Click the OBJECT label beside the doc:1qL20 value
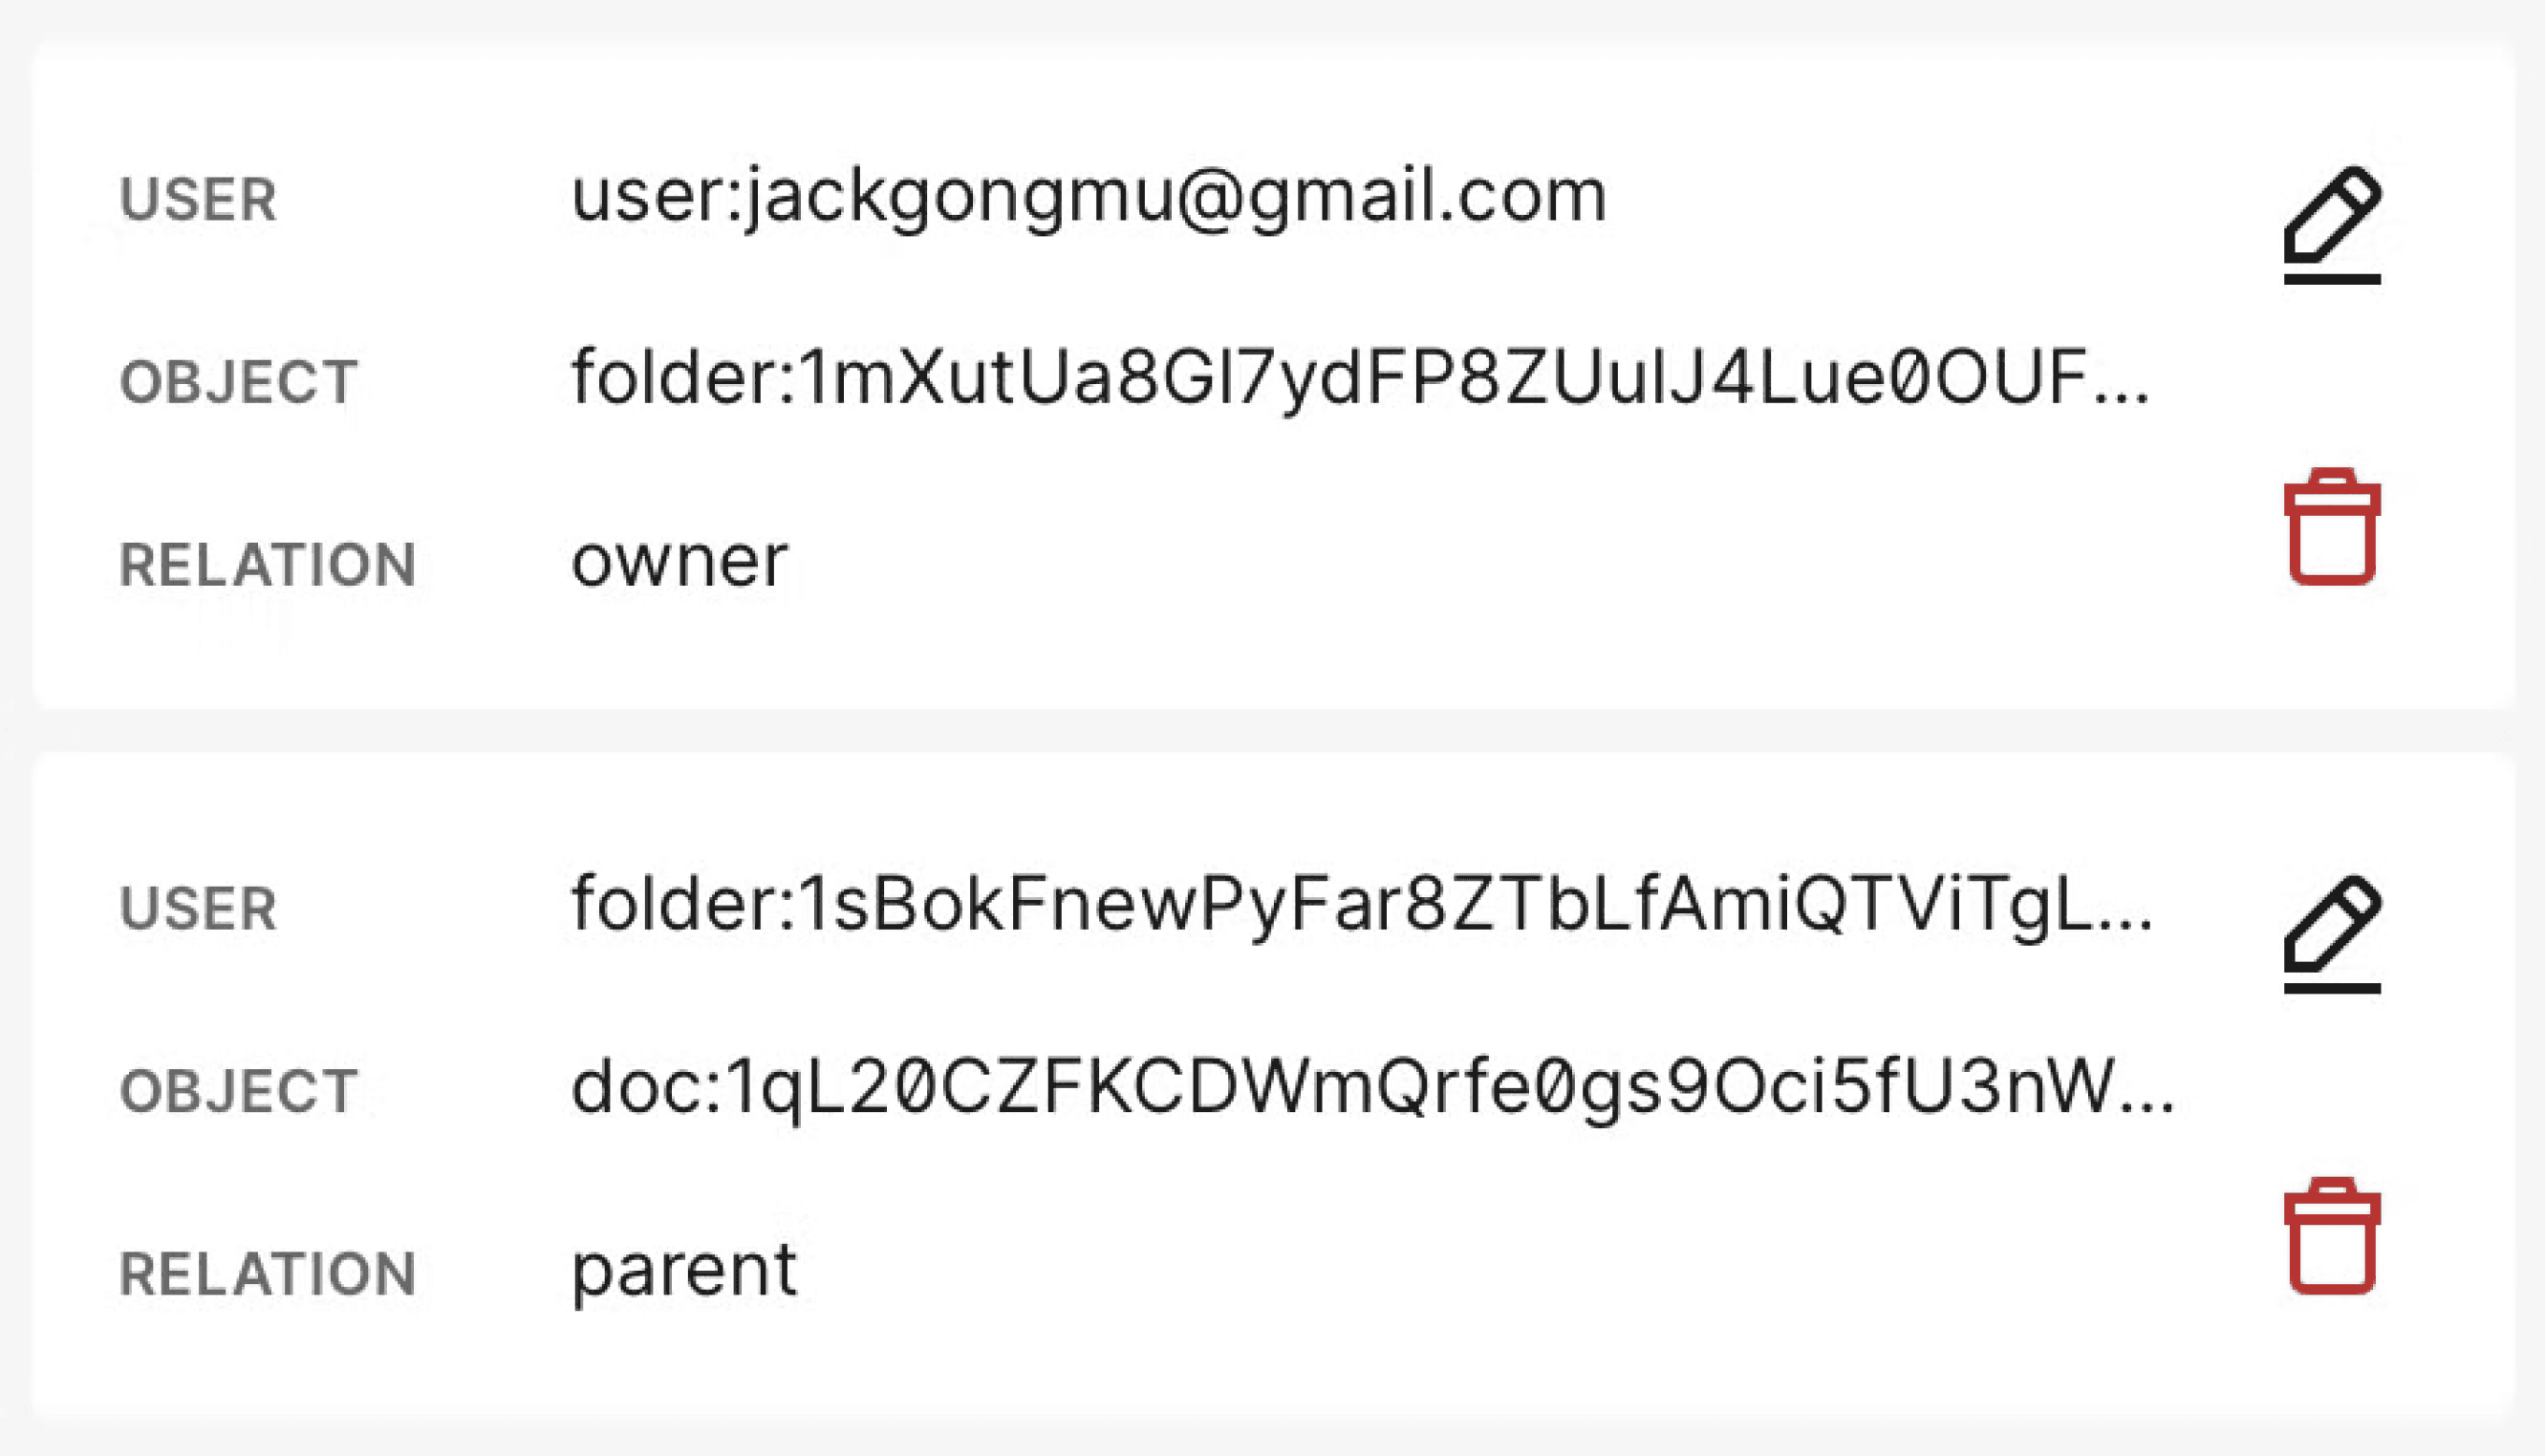This screenshot has height=1456, width=2545. pos(238,1090)
